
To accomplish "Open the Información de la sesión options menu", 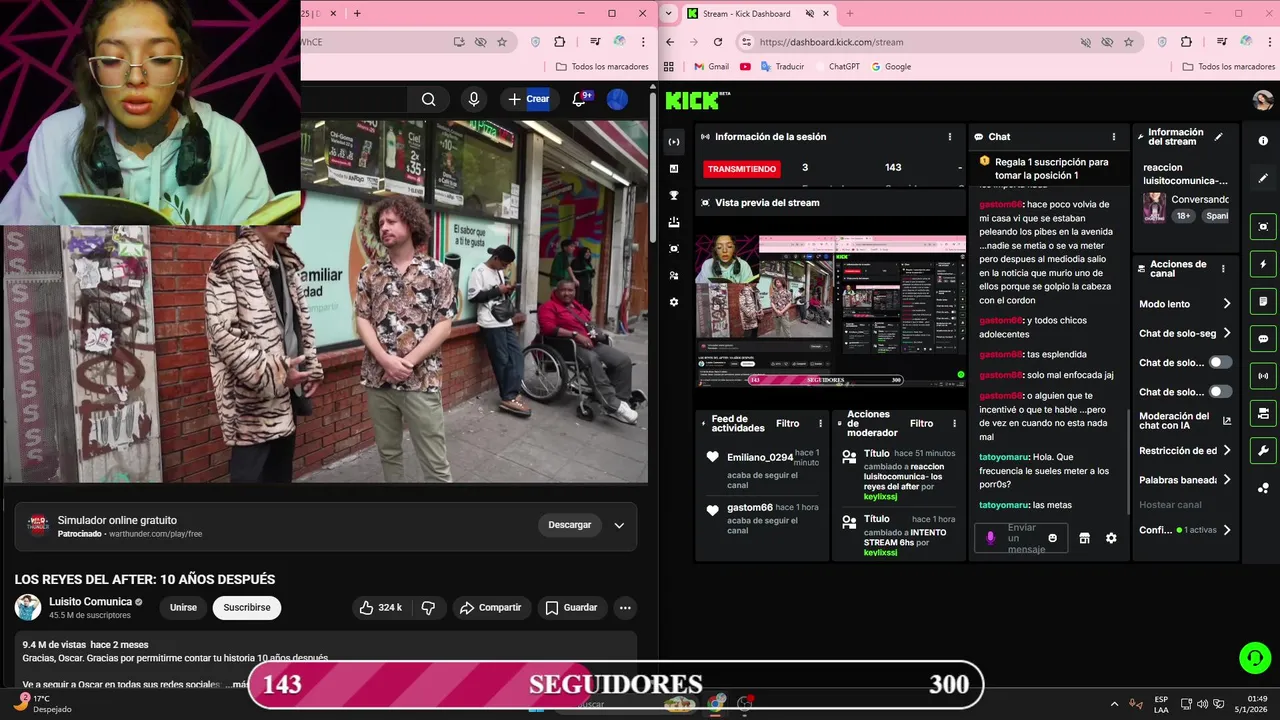I will coord(950,136).
